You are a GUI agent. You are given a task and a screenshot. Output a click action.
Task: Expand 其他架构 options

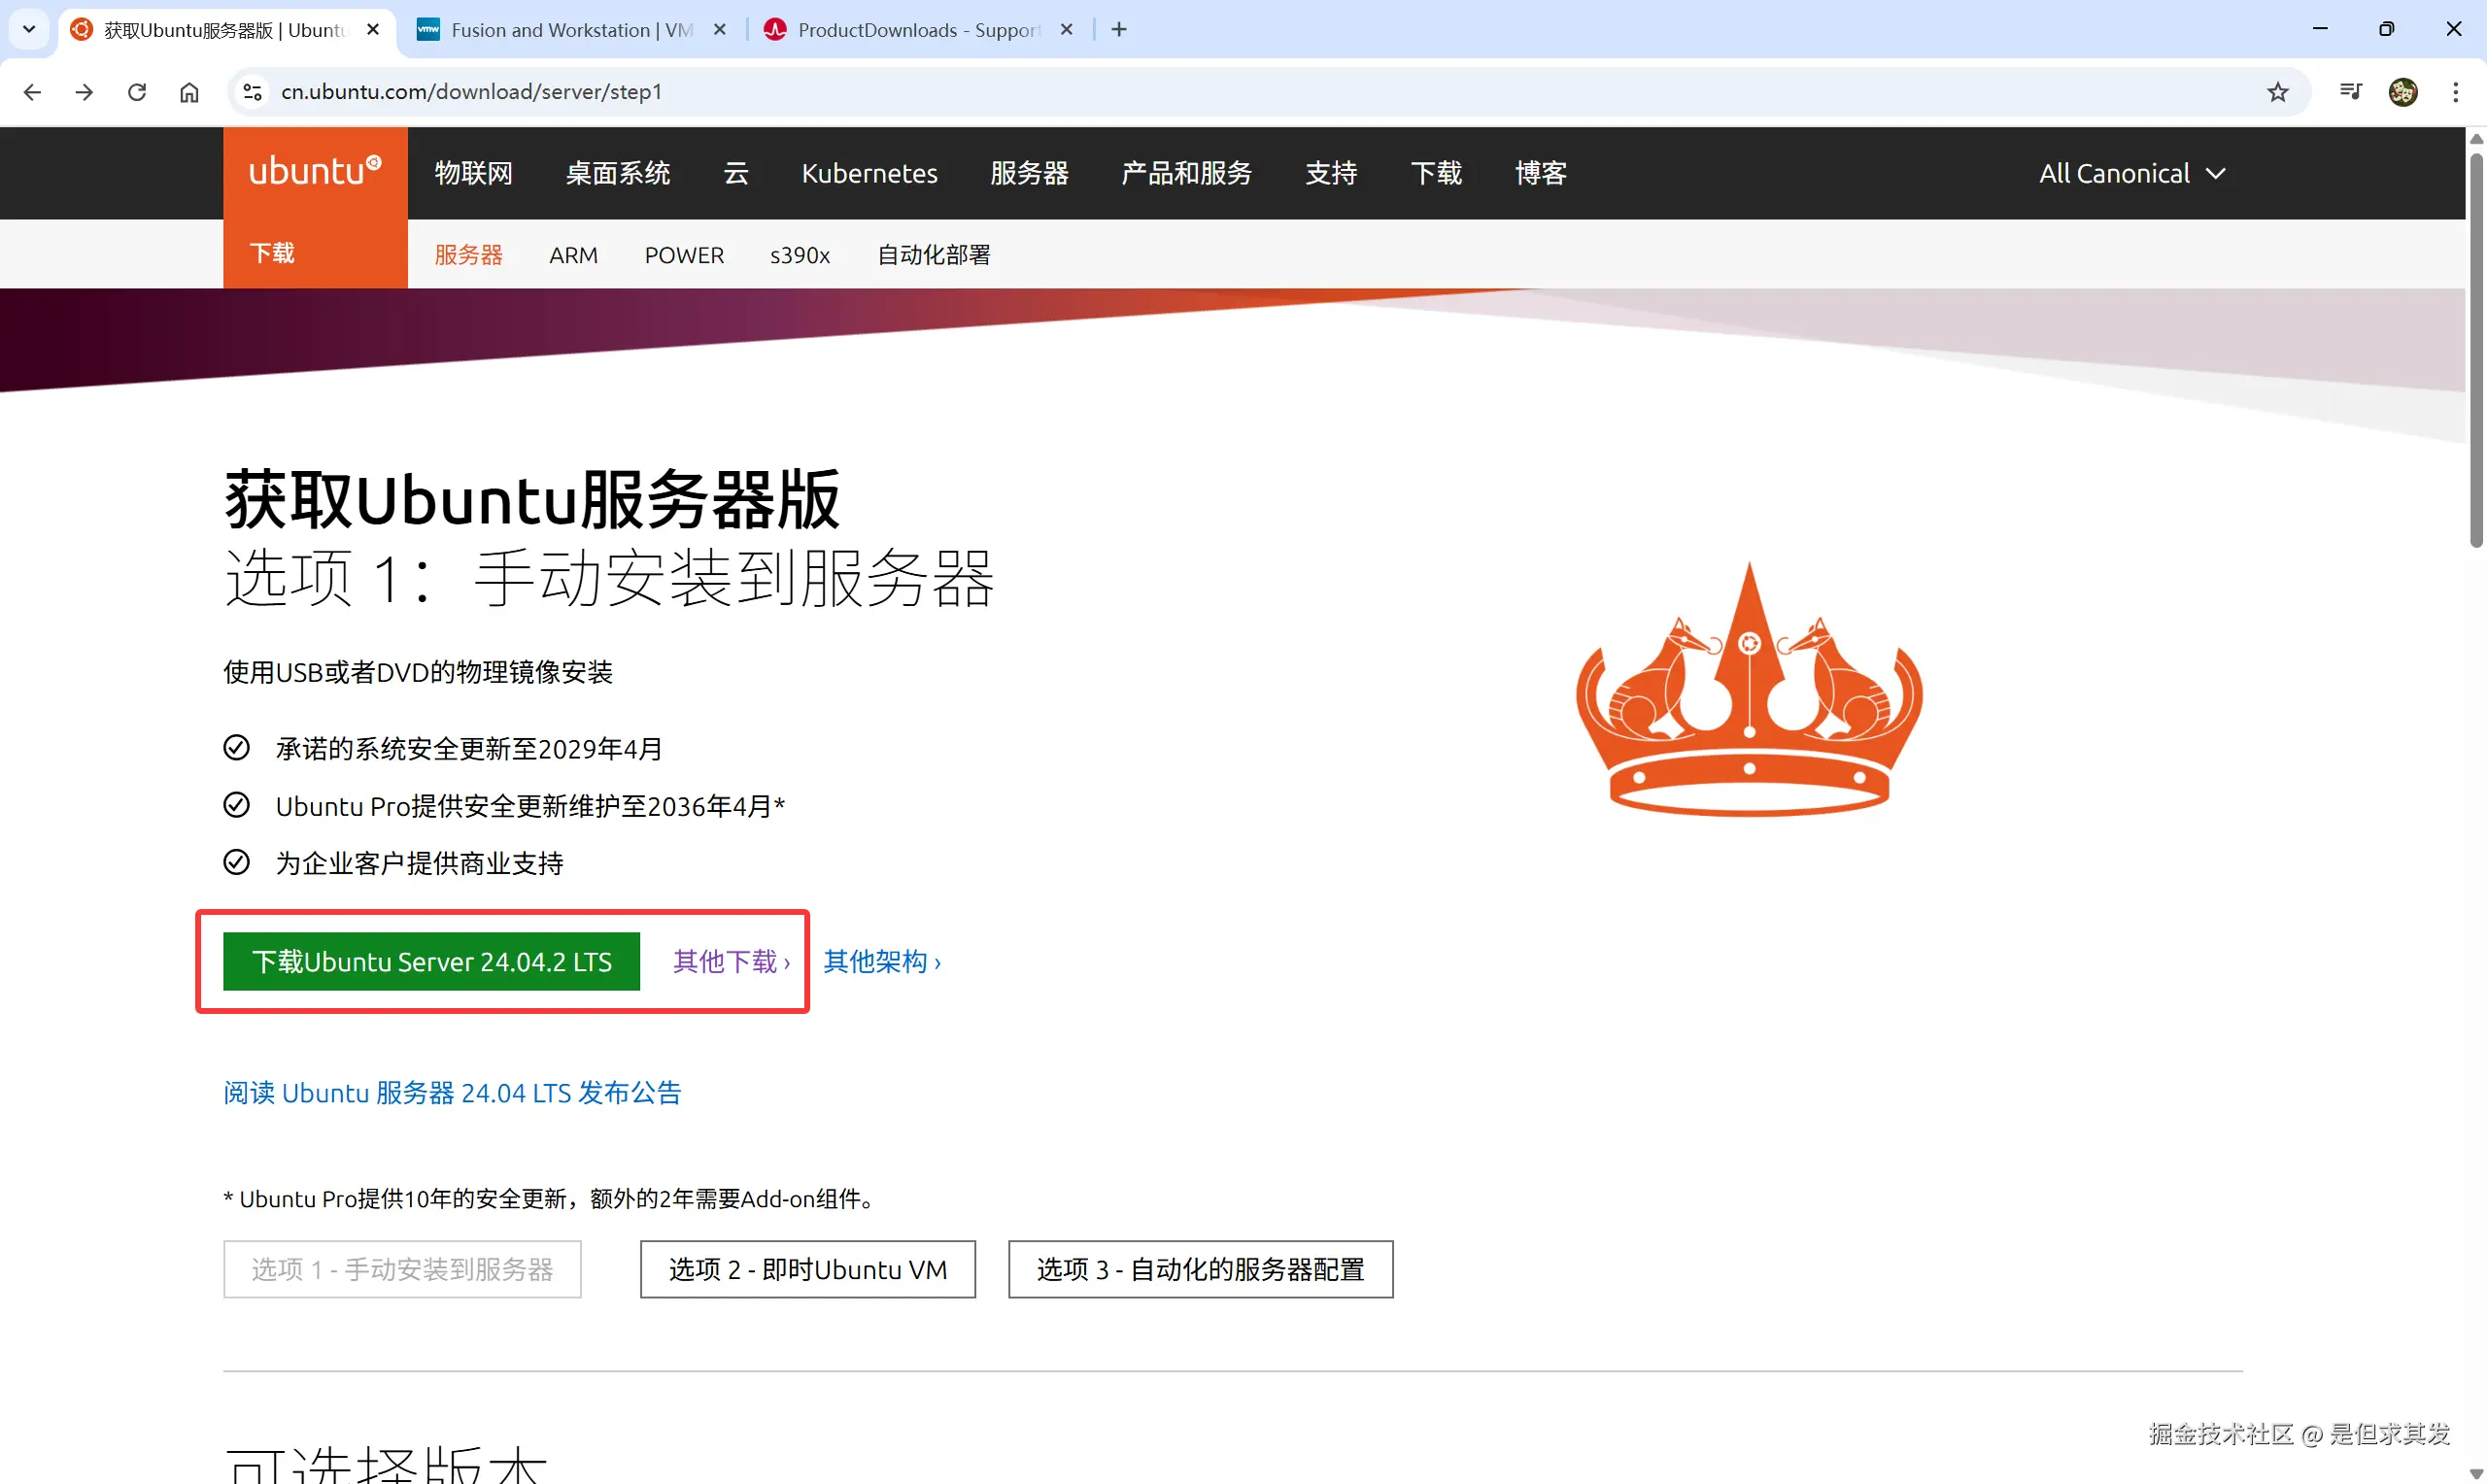click(881, 961)
